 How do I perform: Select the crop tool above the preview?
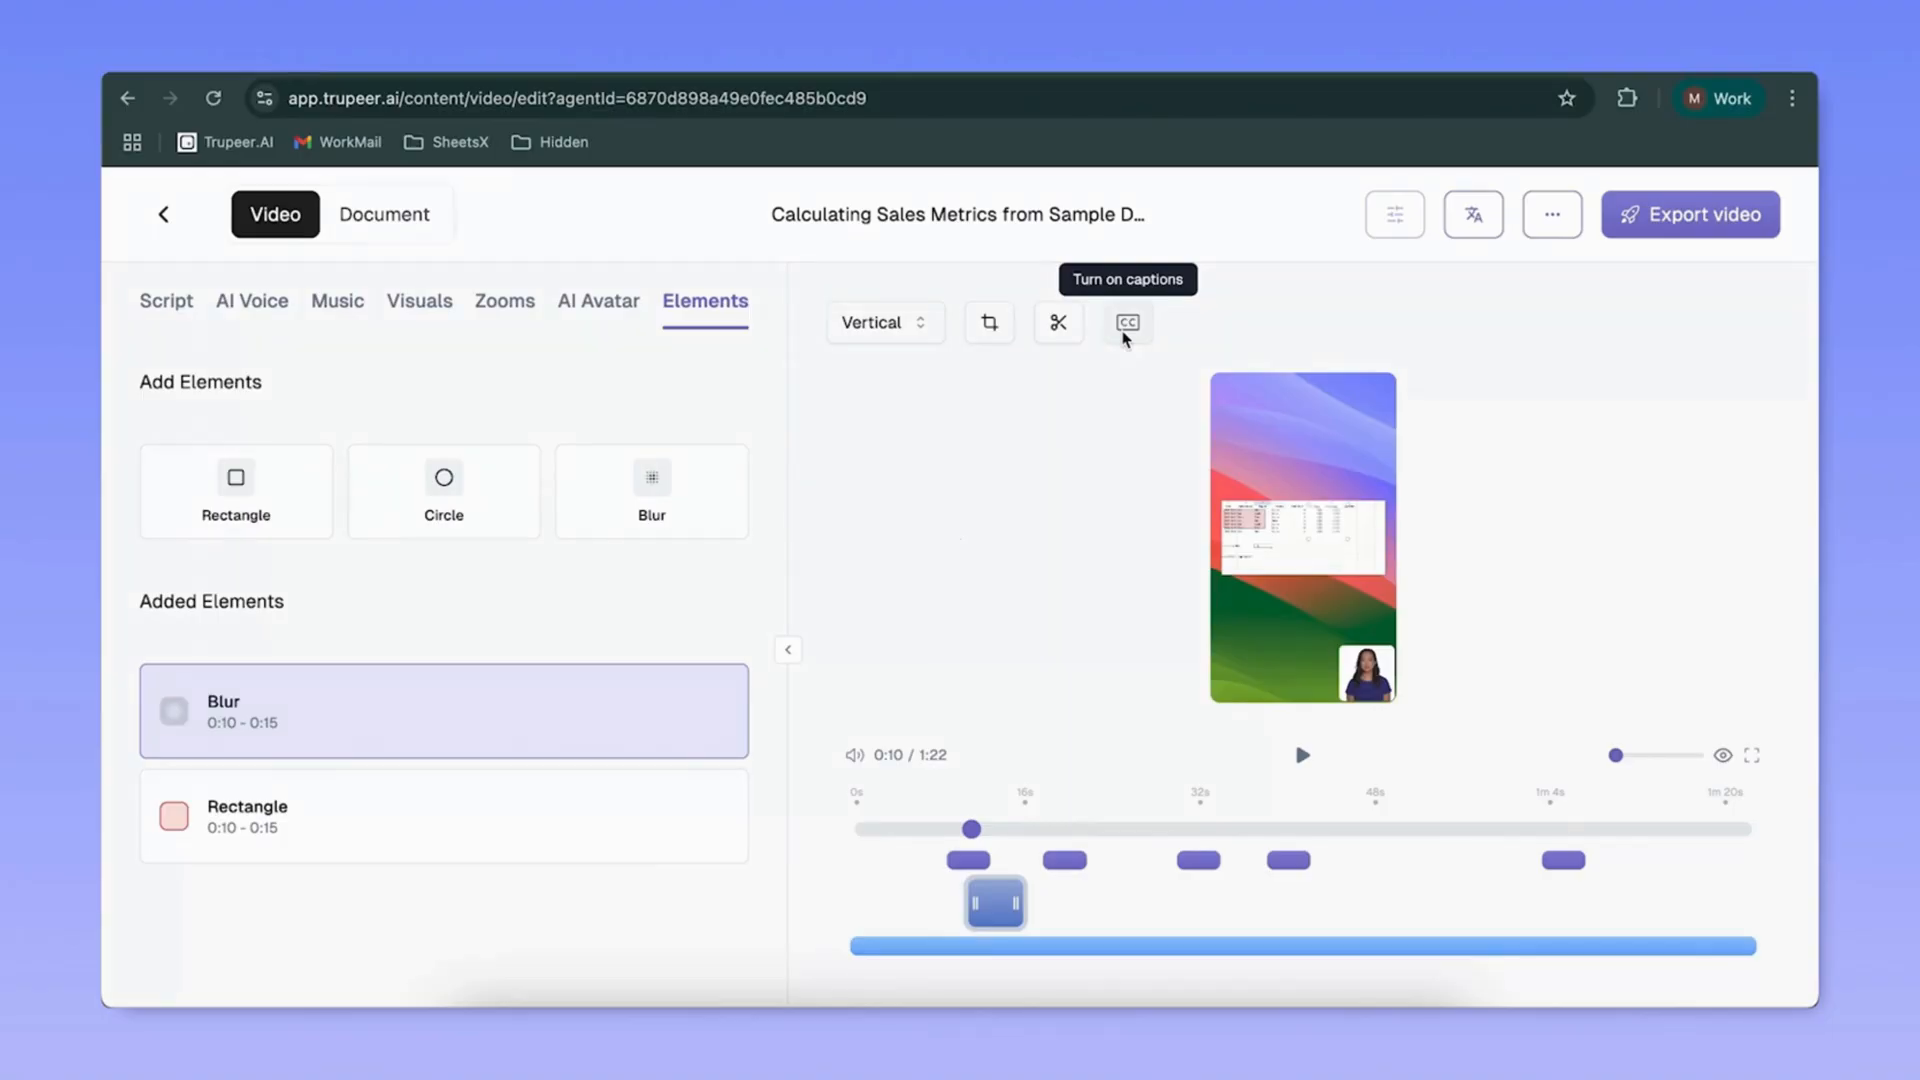point(988,322)
